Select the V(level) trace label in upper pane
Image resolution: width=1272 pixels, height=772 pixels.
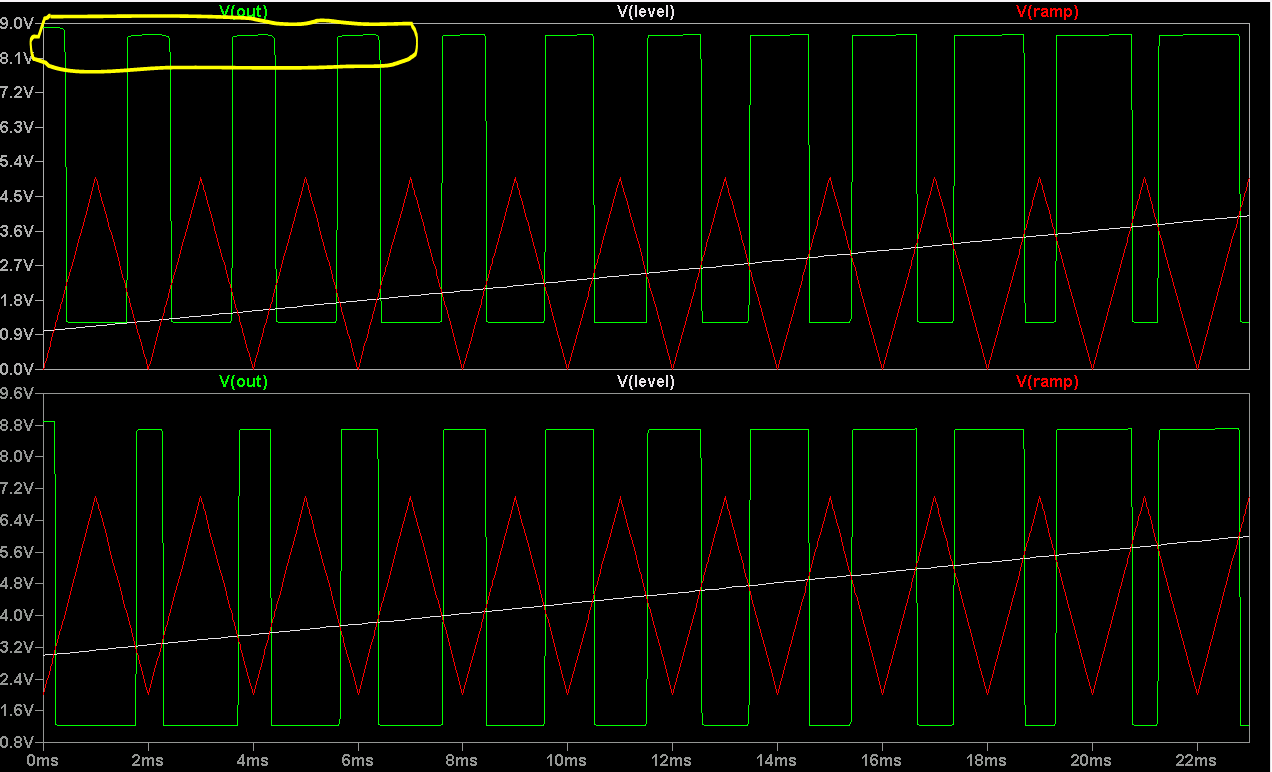point(646,12)
